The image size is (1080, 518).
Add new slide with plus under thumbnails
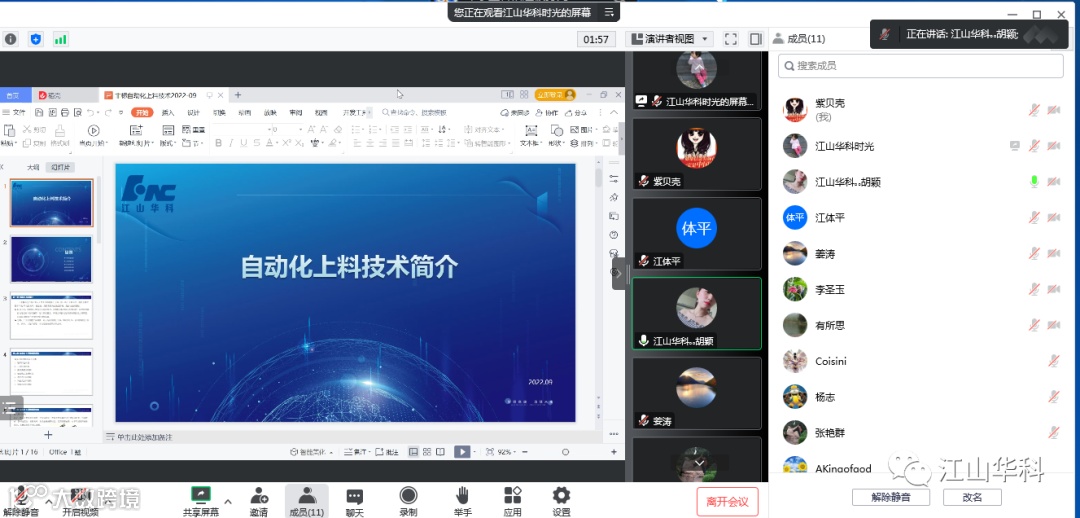coord(48,435)
